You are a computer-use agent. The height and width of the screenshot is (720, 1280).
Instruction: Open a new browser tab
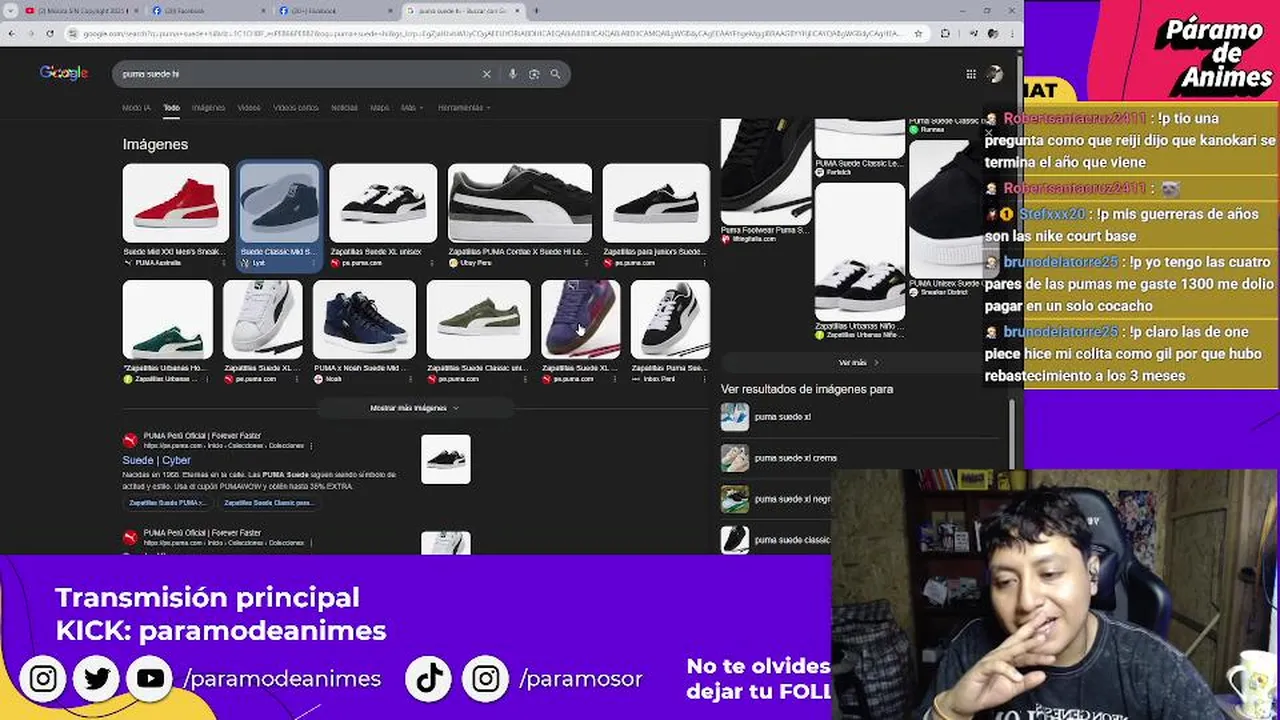[536, 10]
